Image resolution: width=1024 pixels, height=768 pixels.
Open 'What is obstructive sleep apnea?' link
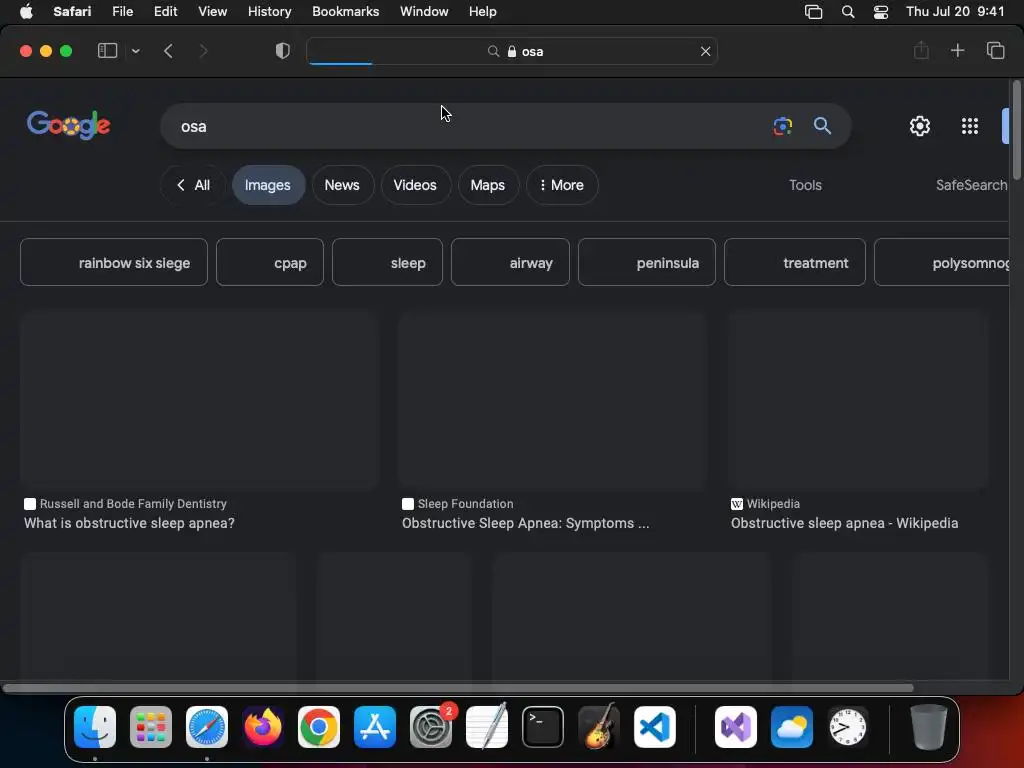pos(129,523)
